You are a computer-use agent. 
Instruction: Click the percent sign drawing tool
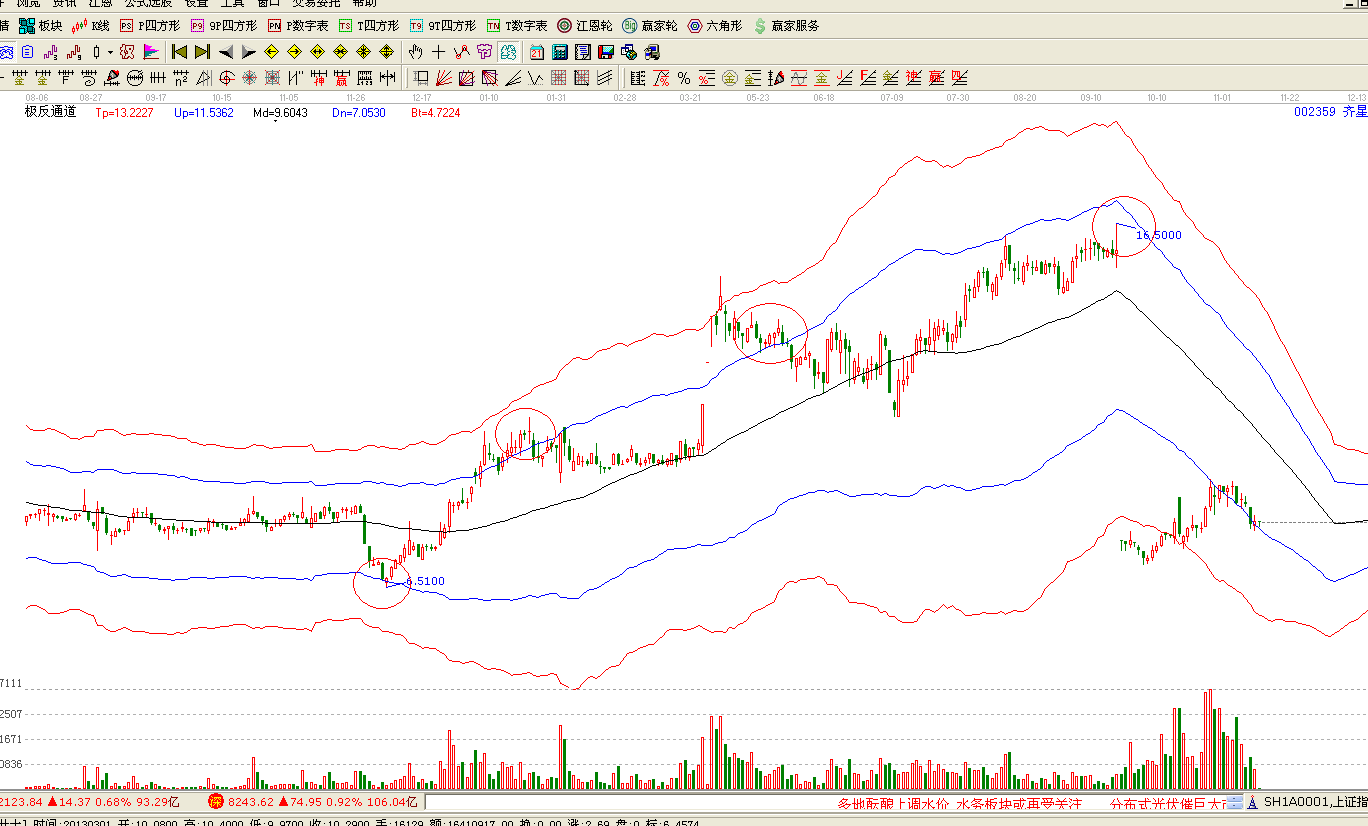click(x=684, y=78)
